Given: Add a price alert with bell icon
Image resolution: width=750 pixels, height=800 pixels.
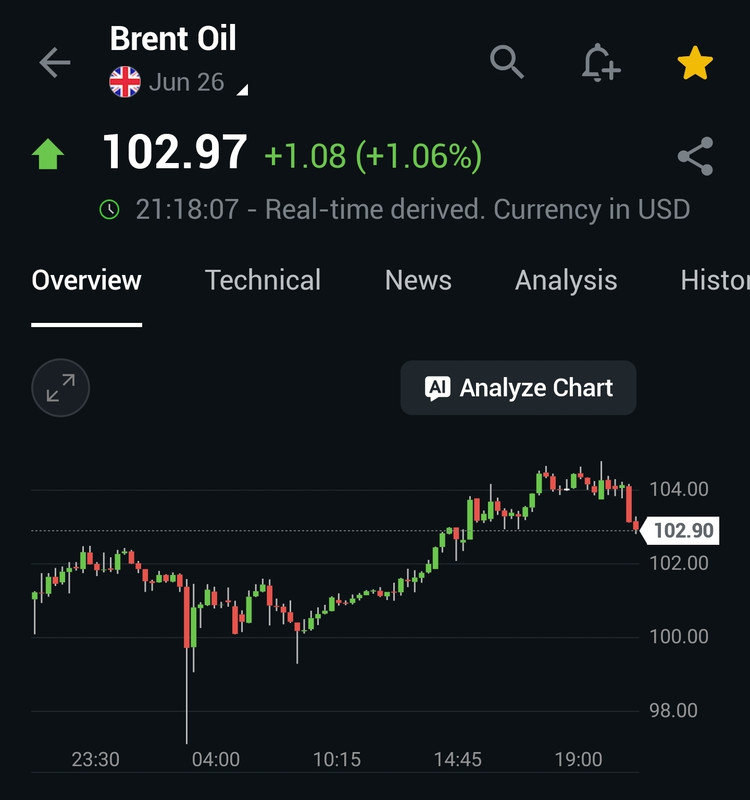Looking at the screenshot, I should (x=601, y=63).
